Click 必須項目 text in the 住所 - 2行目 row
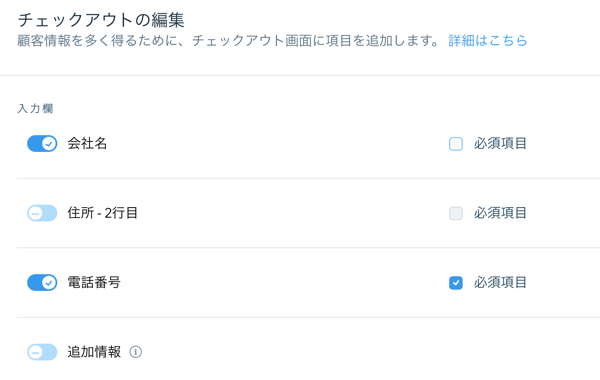The width and height of the screenshot is (600, 380). point(500,213)
